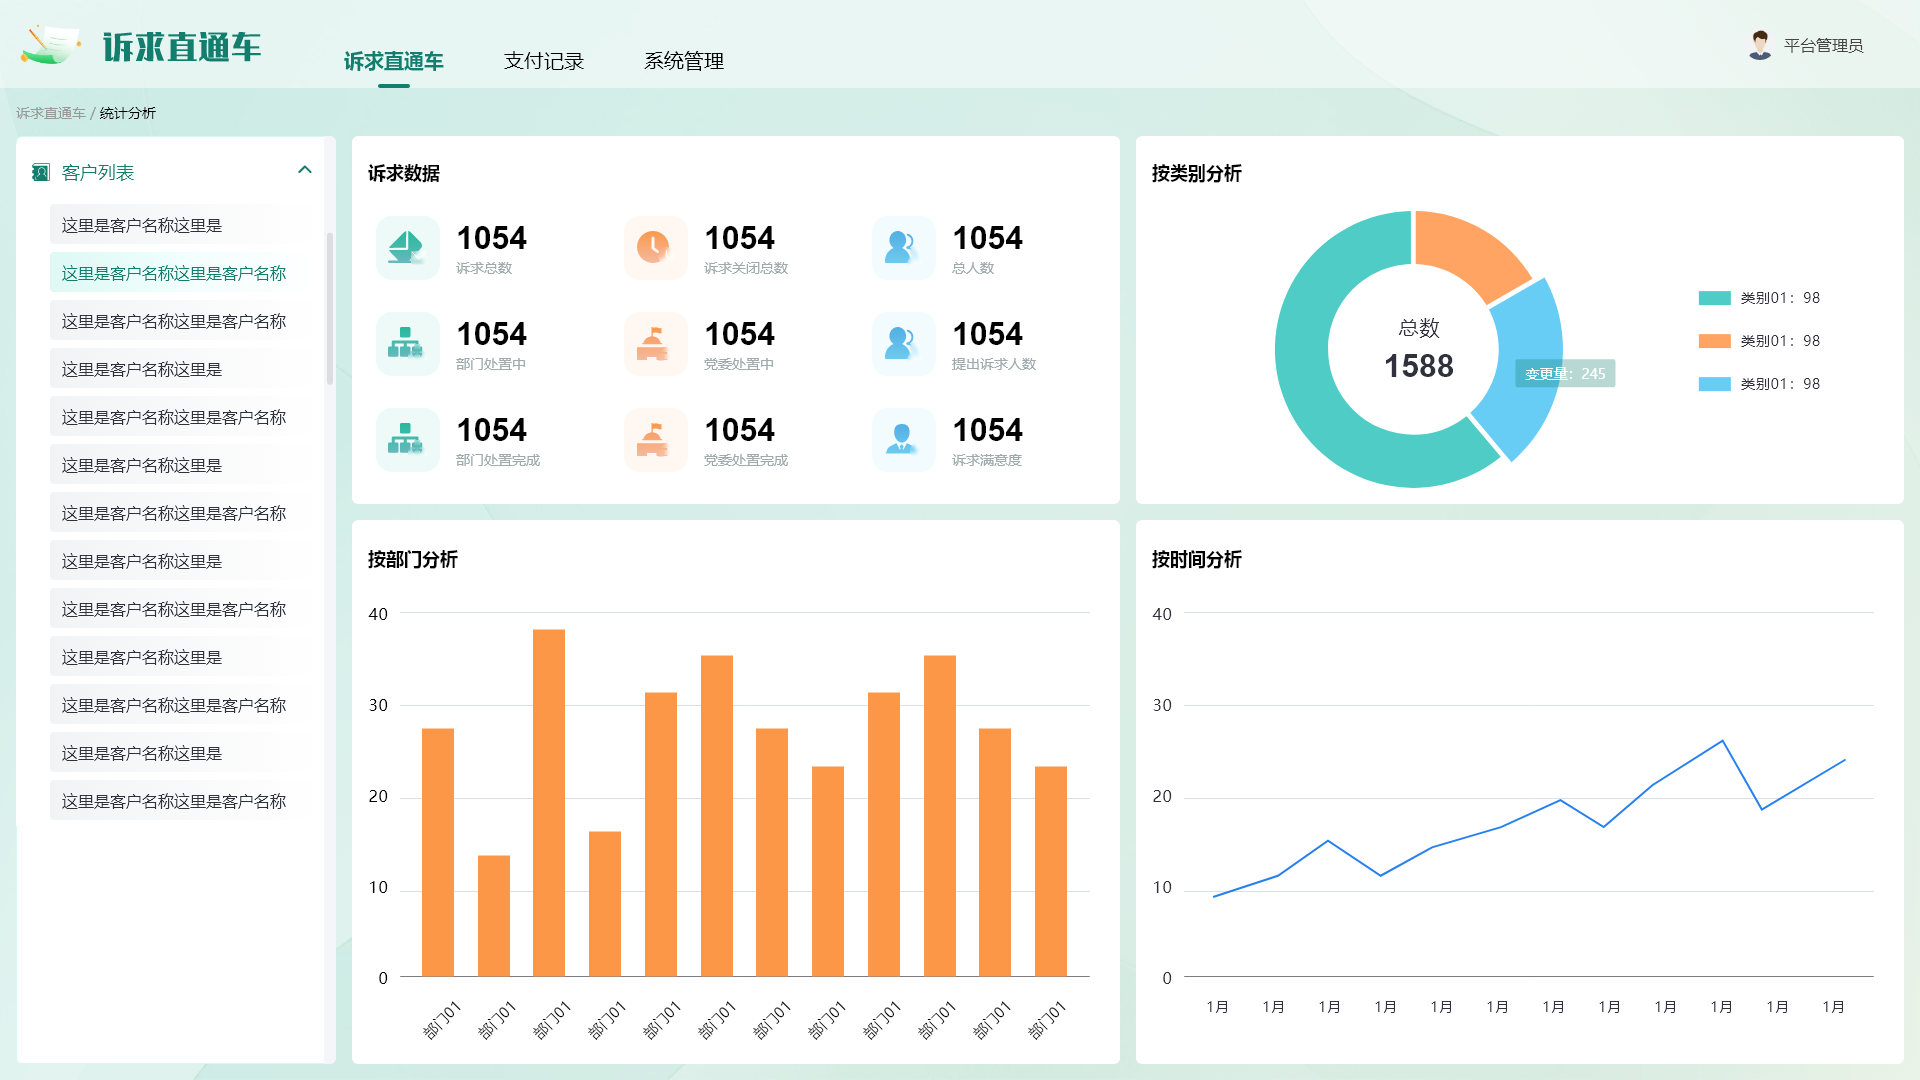Toggle the orange legend swatch
The width and height of the screenshot is (1920, 1080).
click(1714, 341)
